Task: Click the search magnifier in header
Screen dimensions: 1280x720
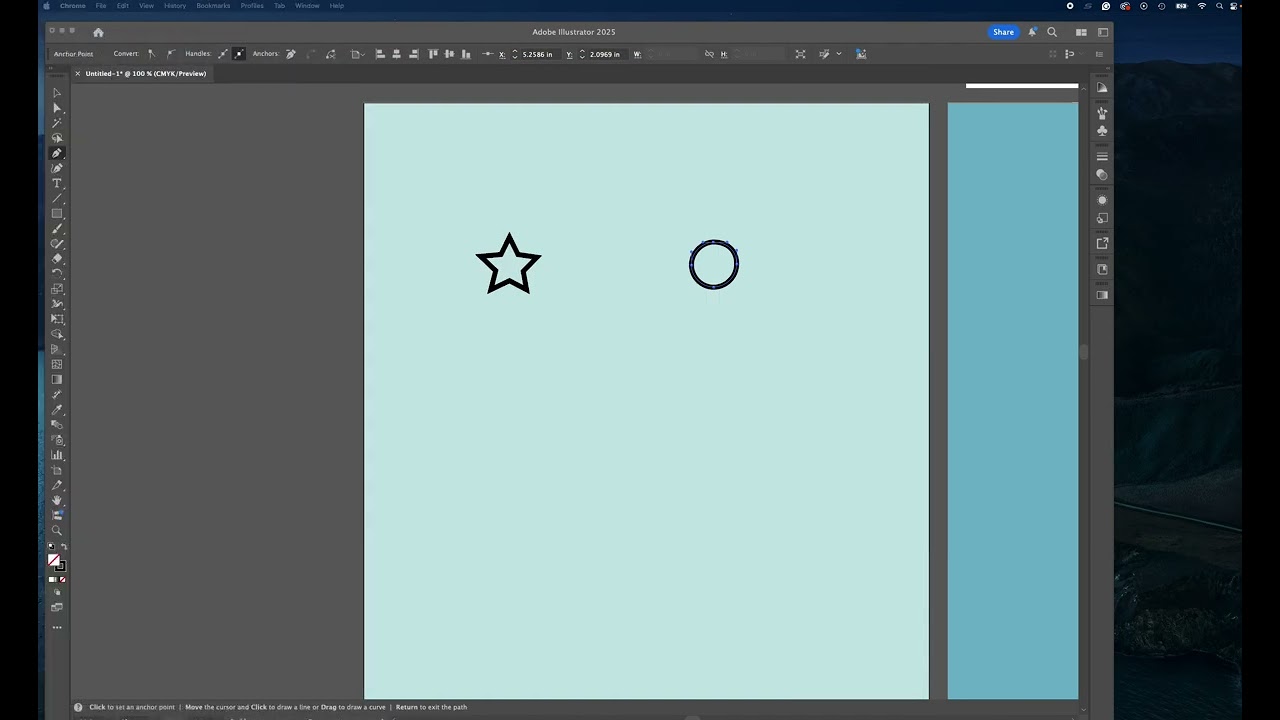Action: pos(1052,32)
